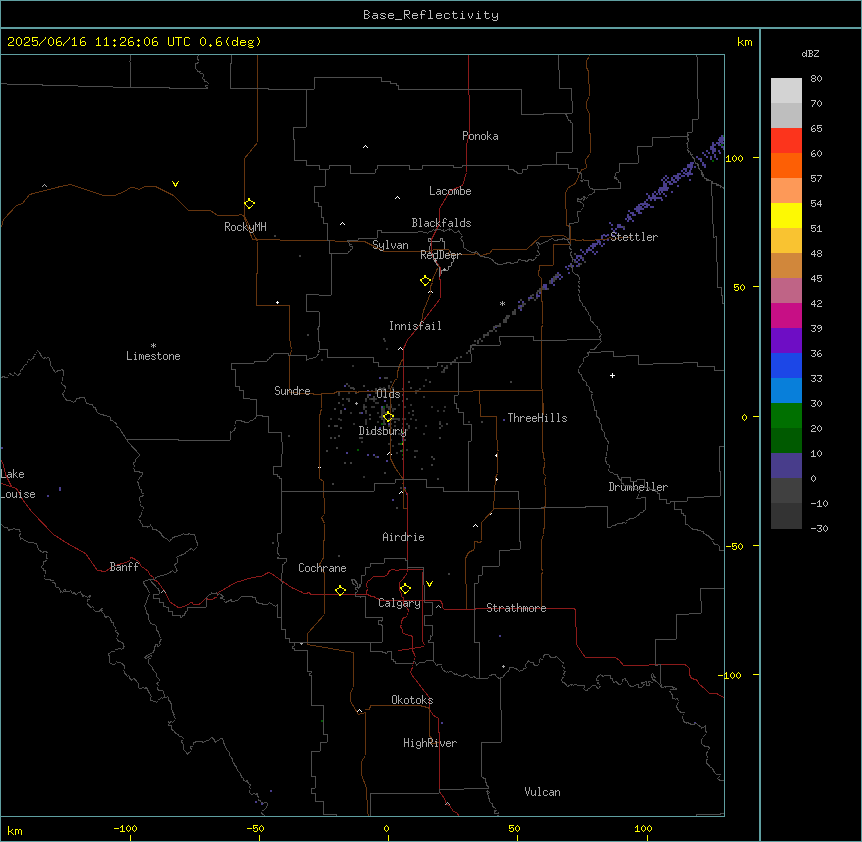Screen dimensions: 862x842
Task: Click the -30 value on the dBZ legend
Action: [819, 528]
